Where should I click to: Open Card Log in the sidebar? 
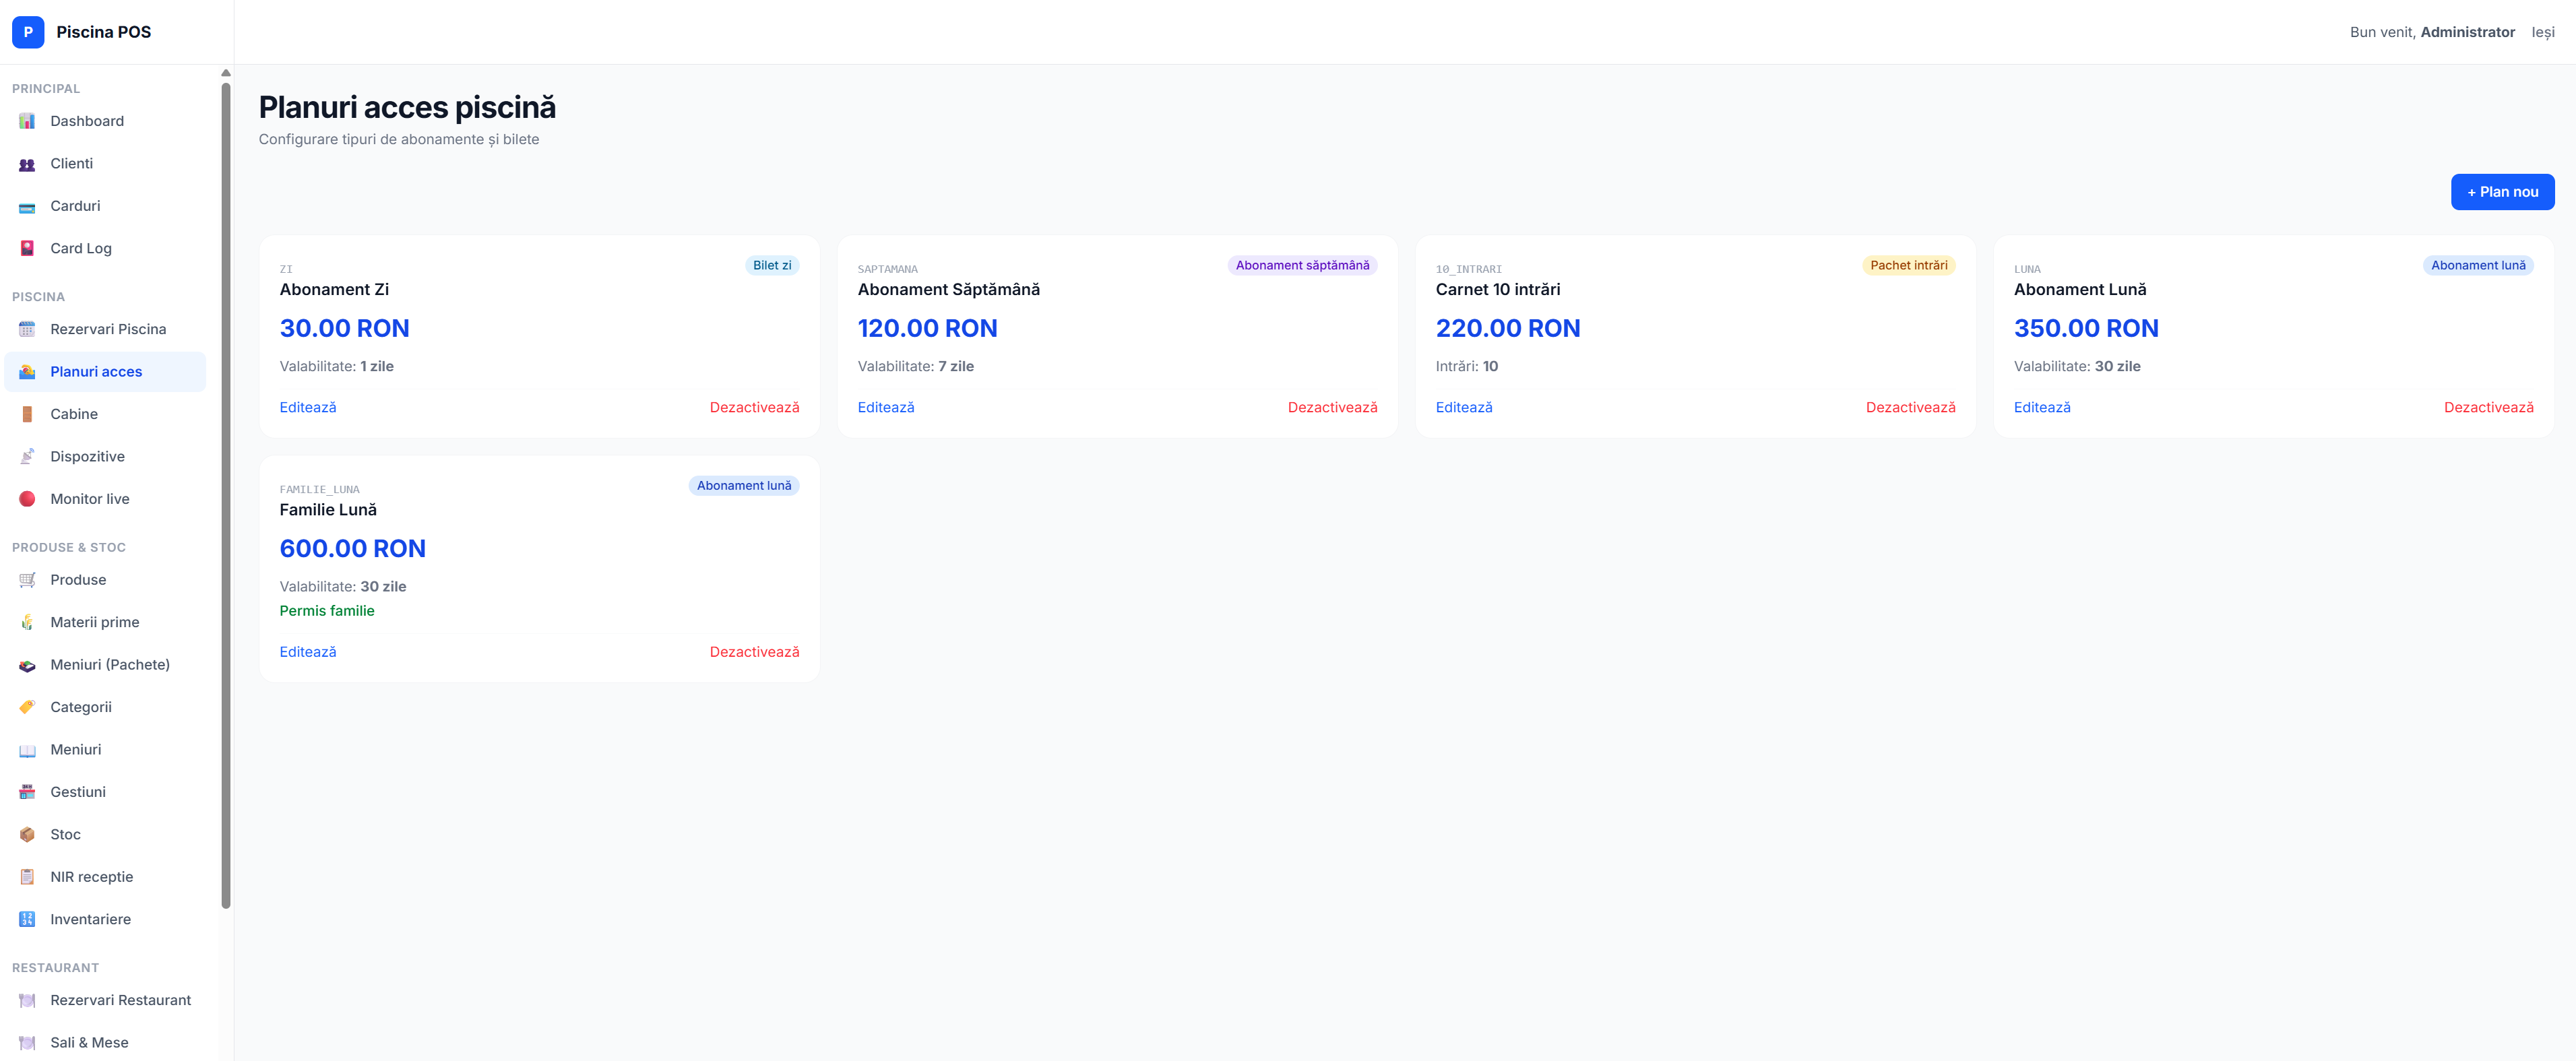105,249
